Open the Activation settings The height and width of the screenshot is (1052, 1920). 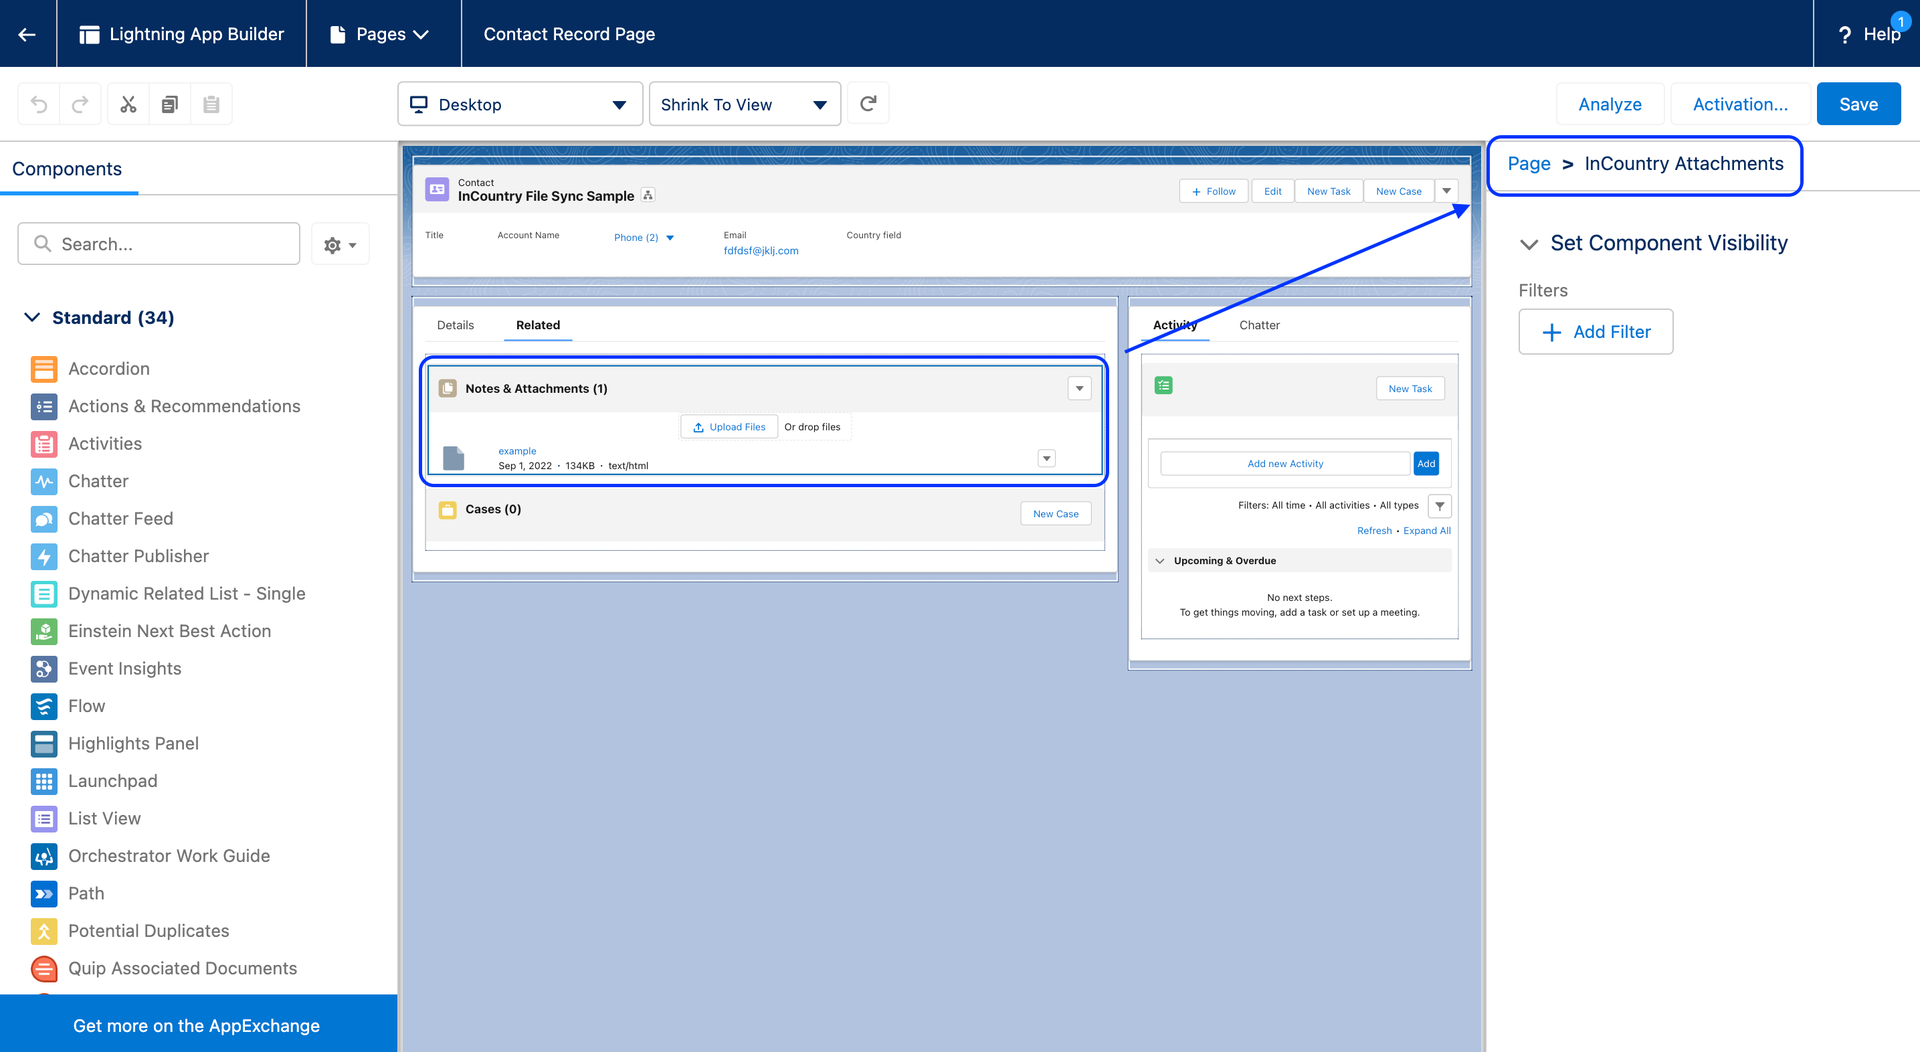click(1740, 104)
